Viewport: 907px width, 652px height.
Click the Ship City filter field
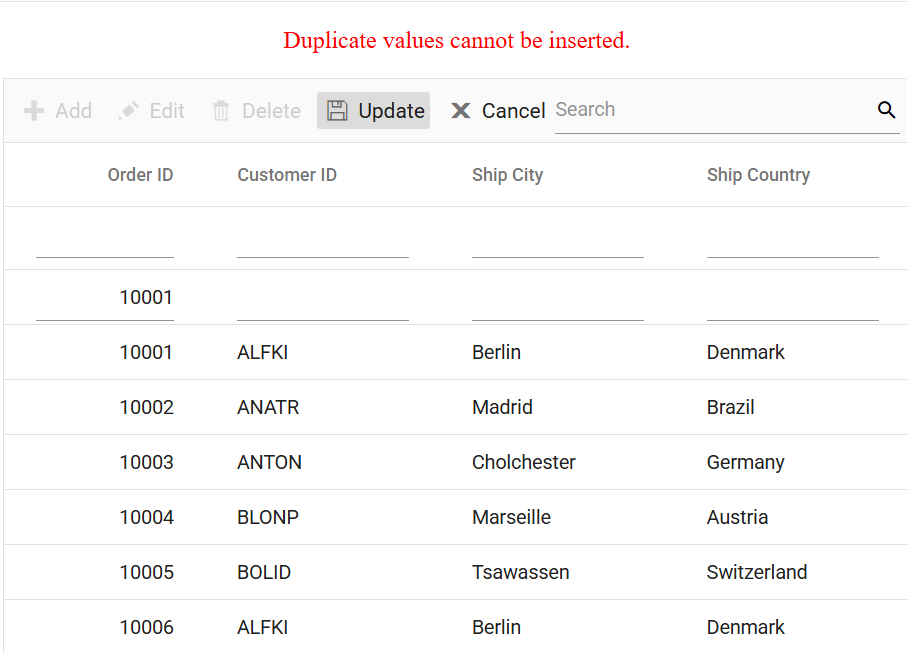(558, 241)
